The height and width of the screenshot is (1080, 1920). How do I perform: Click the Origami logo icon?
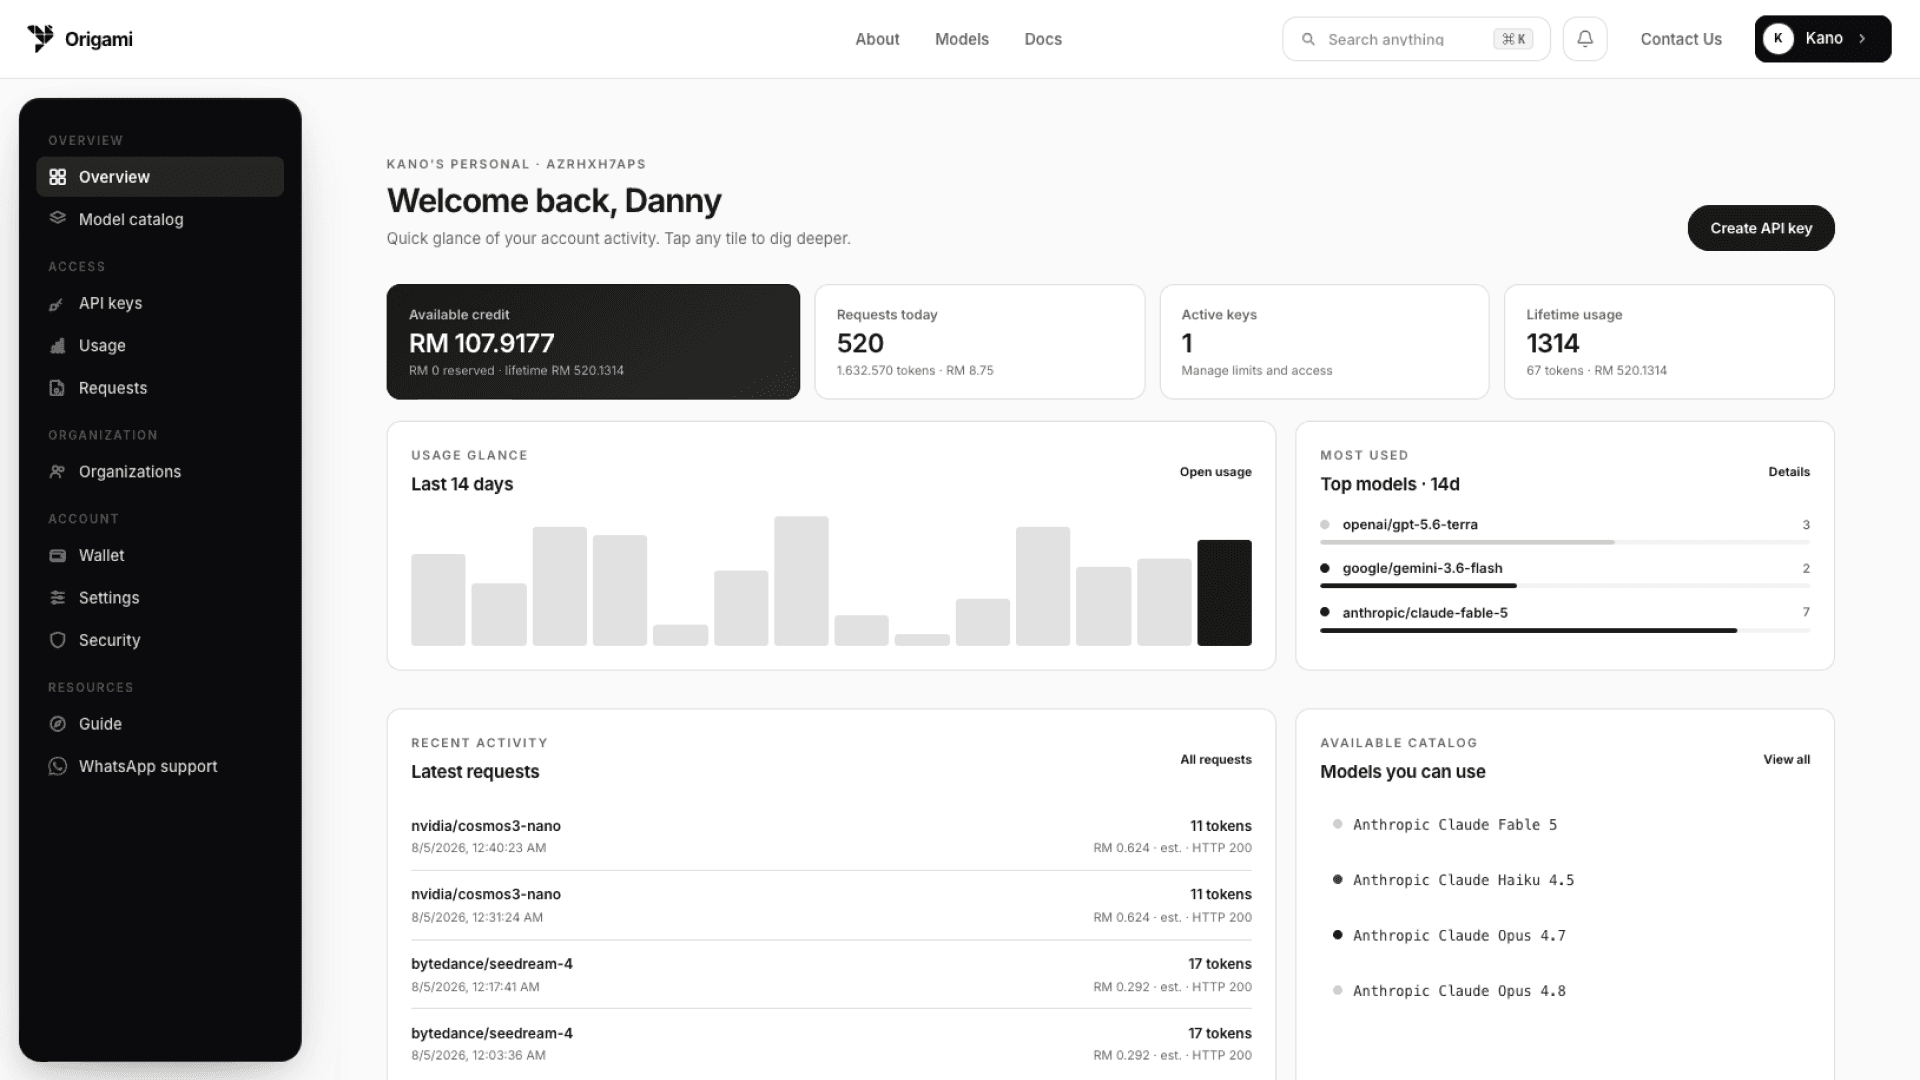(x=40, y=39)
